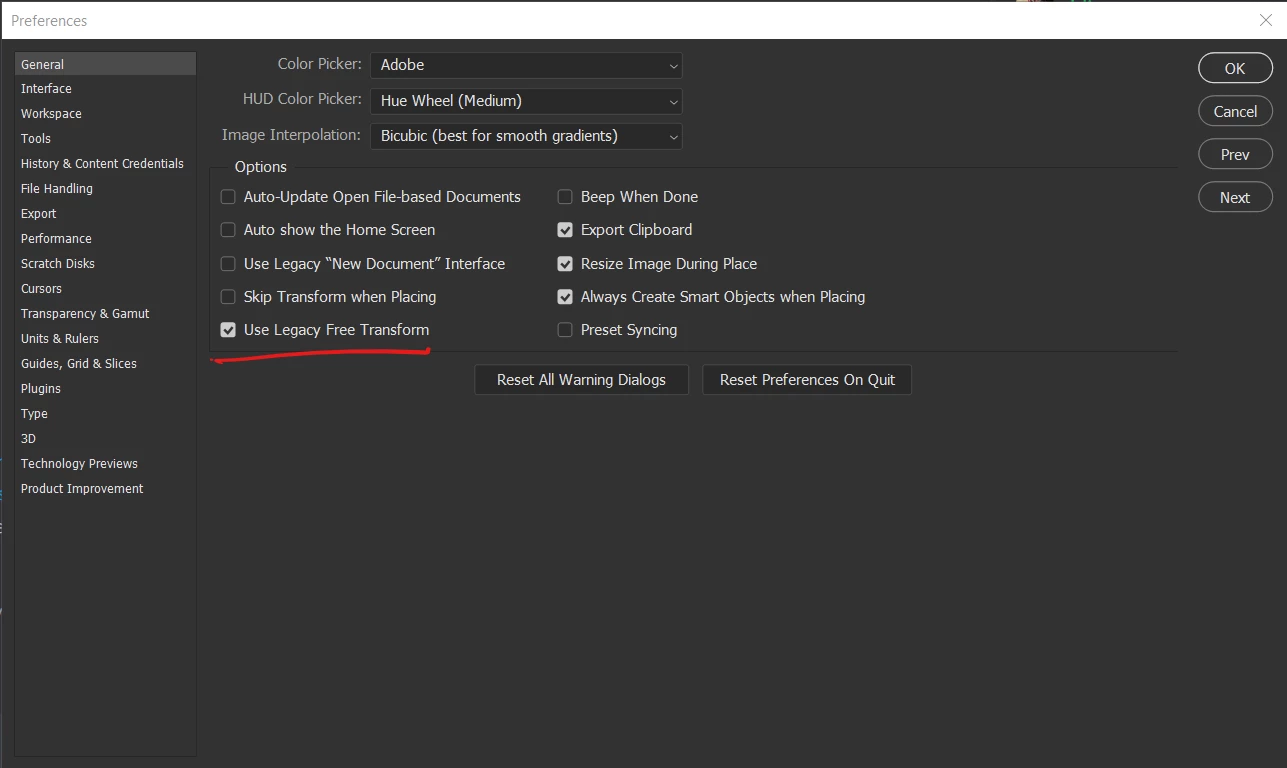The width and height of the screenshot is (1287, 768).
Task: Check Skip Transform when Placing
Action: (228, 297)
